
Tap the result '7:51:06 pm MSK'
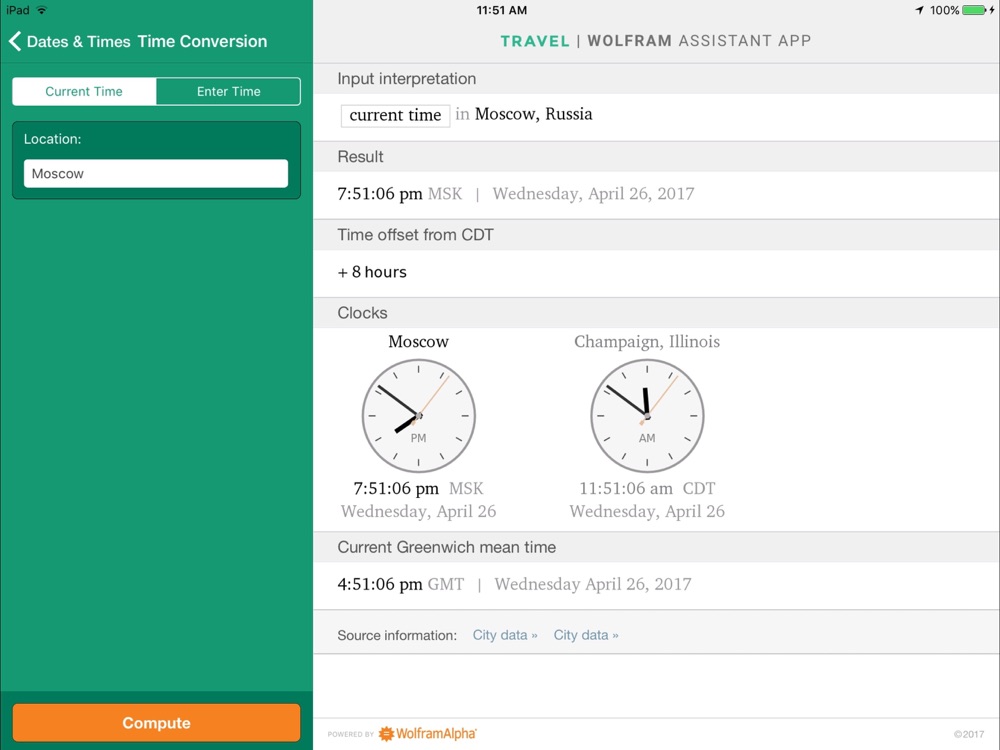[x=400, y=194]
